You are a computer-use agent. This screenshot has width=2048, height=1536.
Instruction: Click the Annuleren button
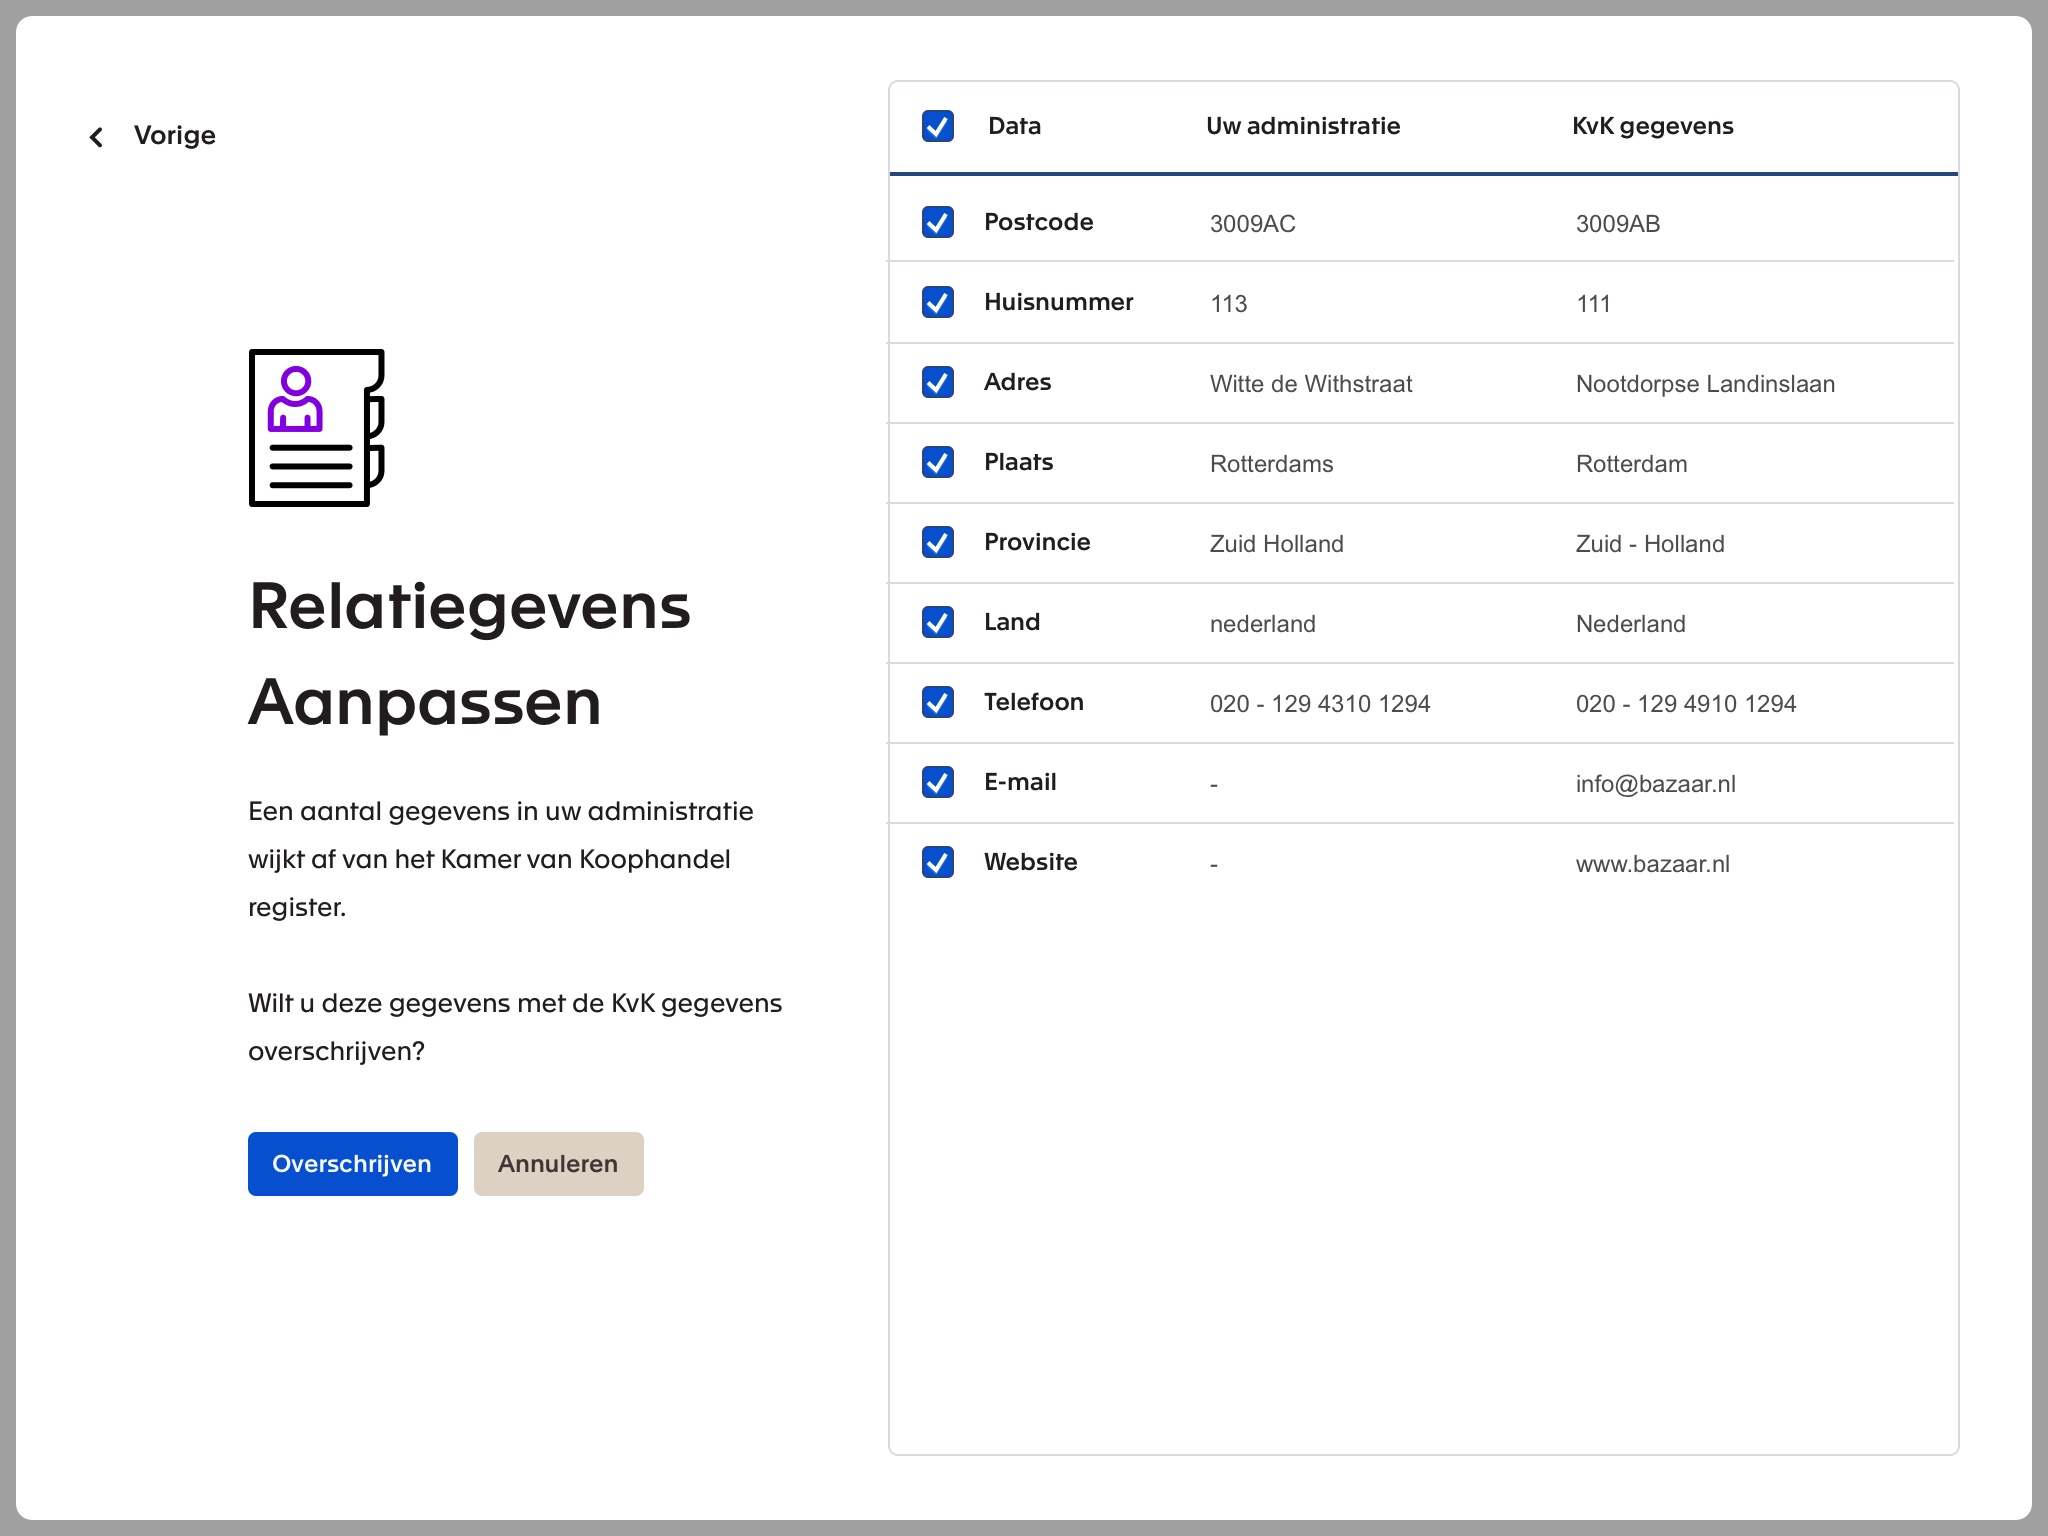click(558, 1164)
